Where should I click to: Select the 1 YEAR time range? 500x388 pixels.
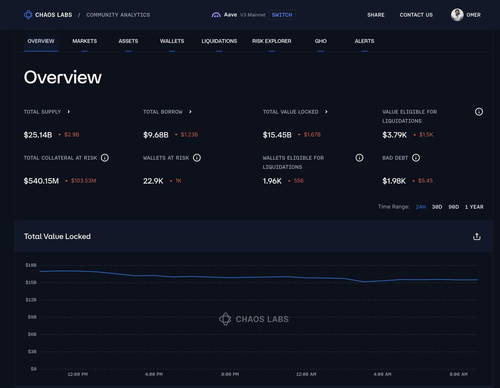[474, 207]
